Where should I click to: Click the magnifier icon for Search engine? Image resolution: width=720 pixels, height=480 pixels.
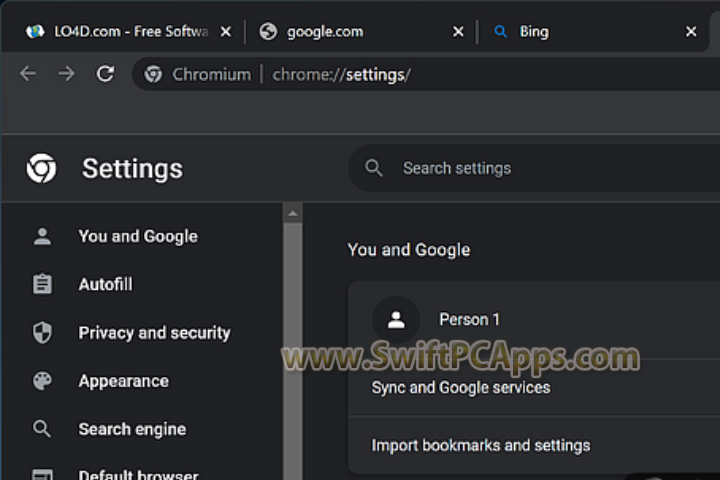pos(42,429)
